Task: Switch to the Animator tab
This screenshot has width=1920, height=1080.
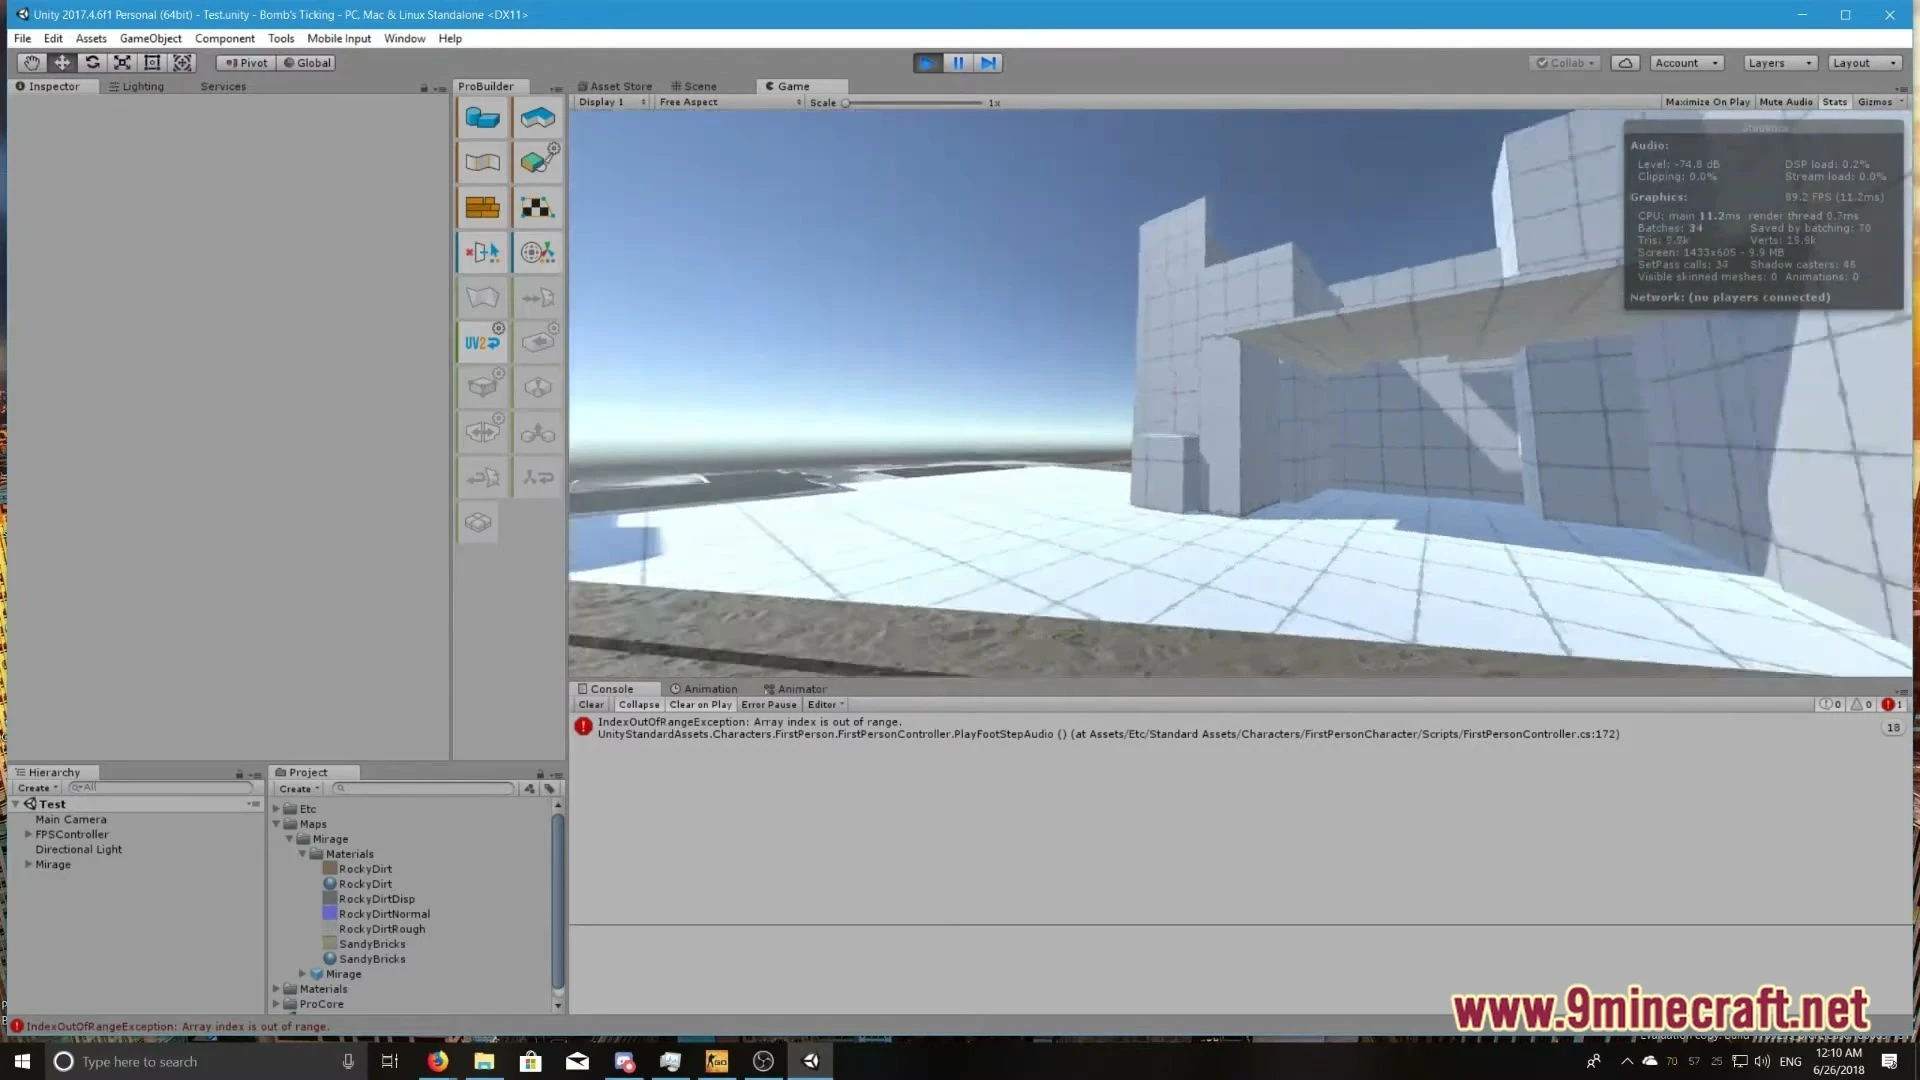Action: click(x=795, y=689)
